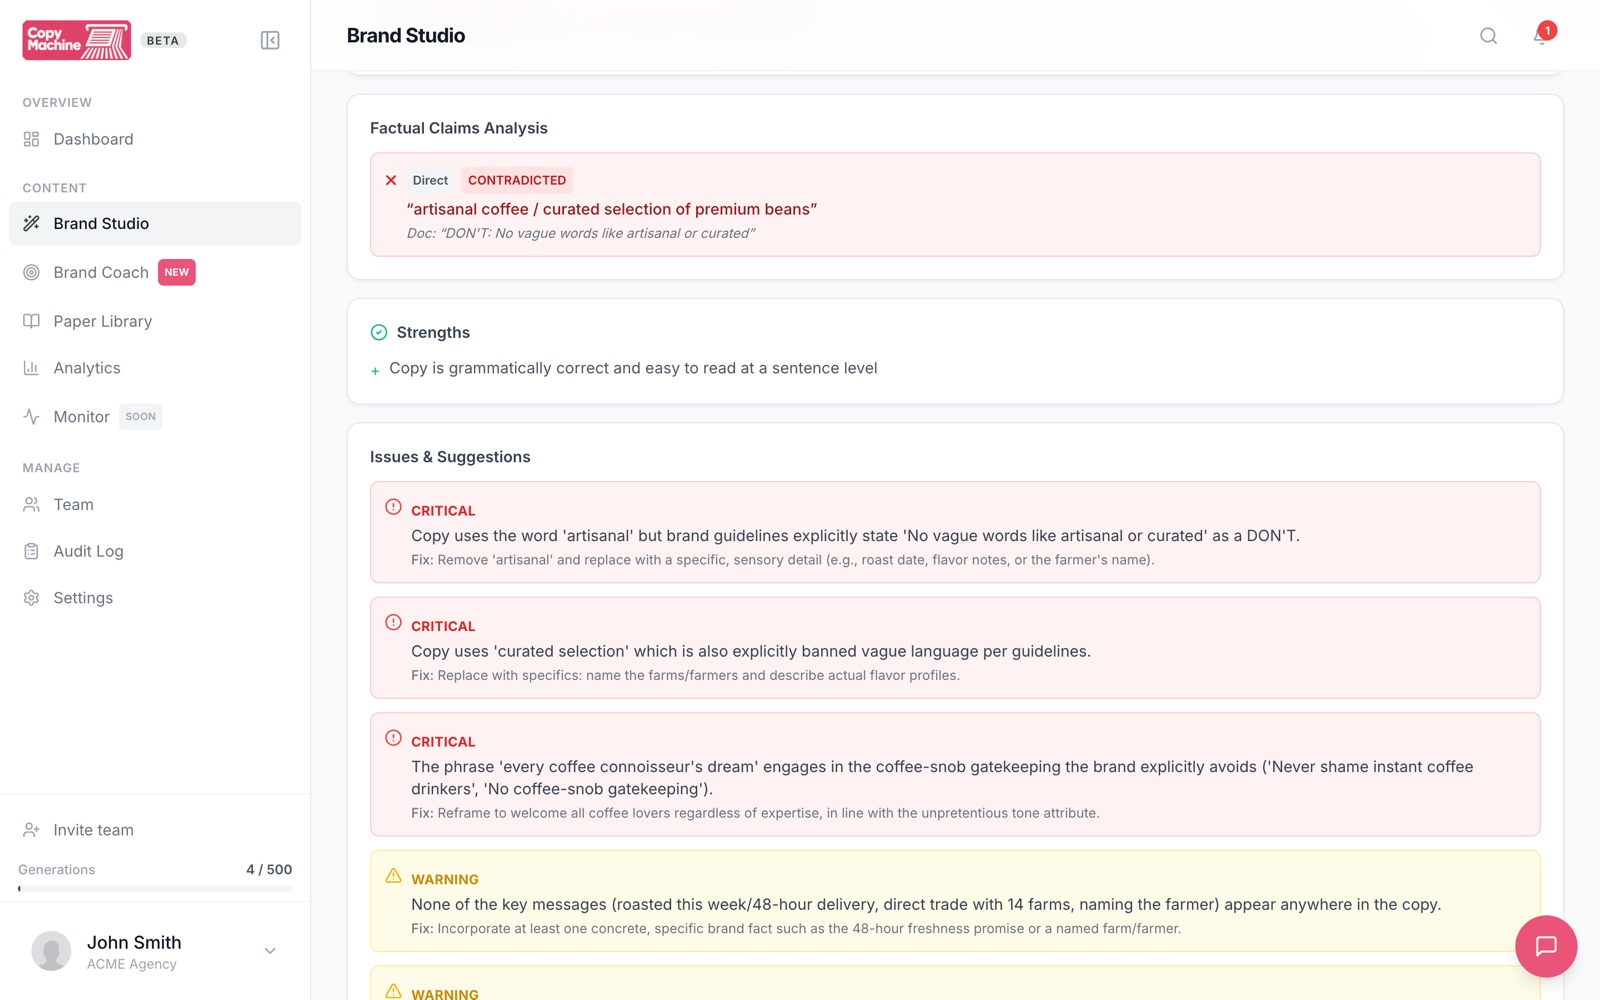
Task: Click the Invite team user-plus icon
Action: coord(31,829)
